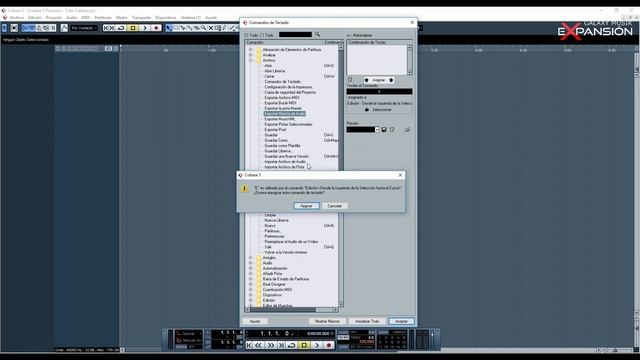Open the Archivo menu

point(17,18)
